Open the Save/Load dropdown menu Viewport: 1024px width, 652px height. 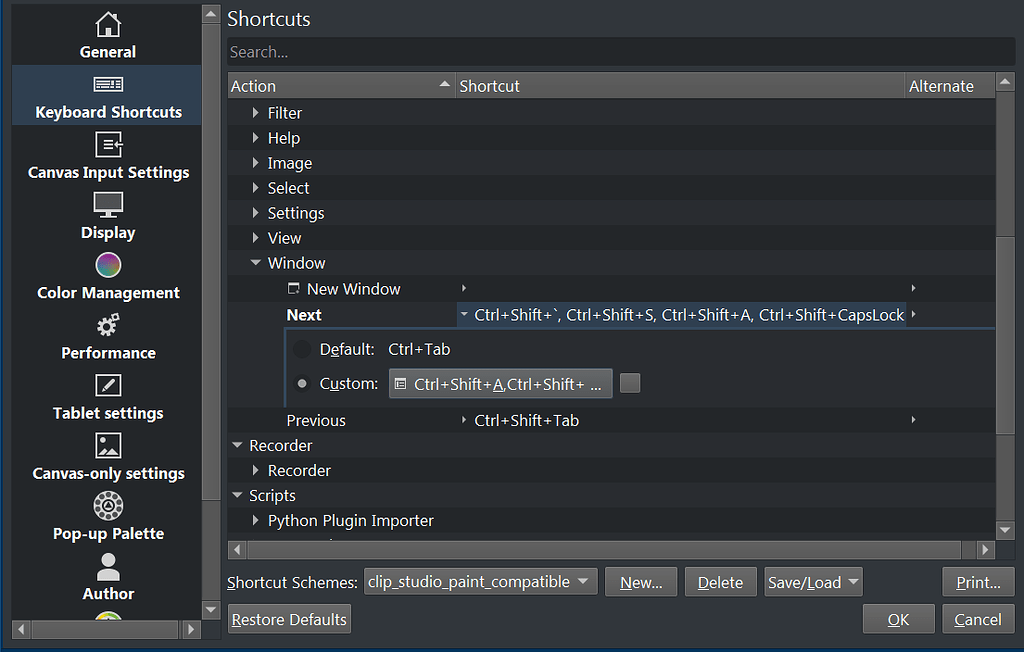(813, 582)
